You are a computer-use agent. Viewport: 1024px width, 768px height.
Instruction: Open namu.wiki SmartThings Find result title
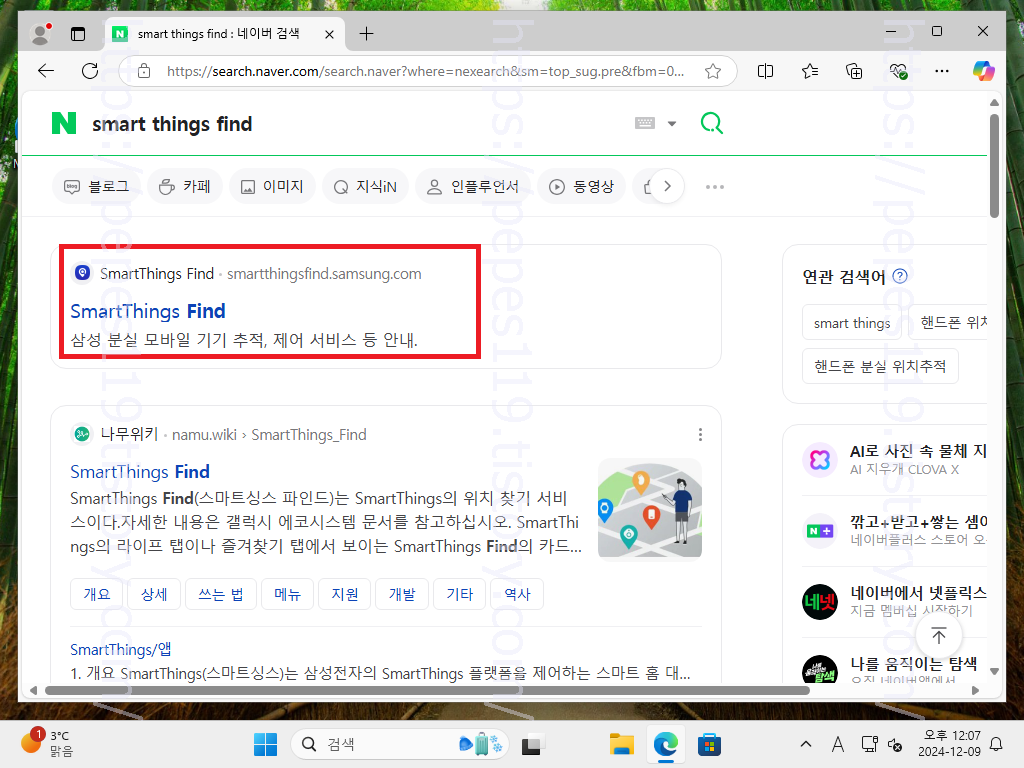[x=140, y=472]
